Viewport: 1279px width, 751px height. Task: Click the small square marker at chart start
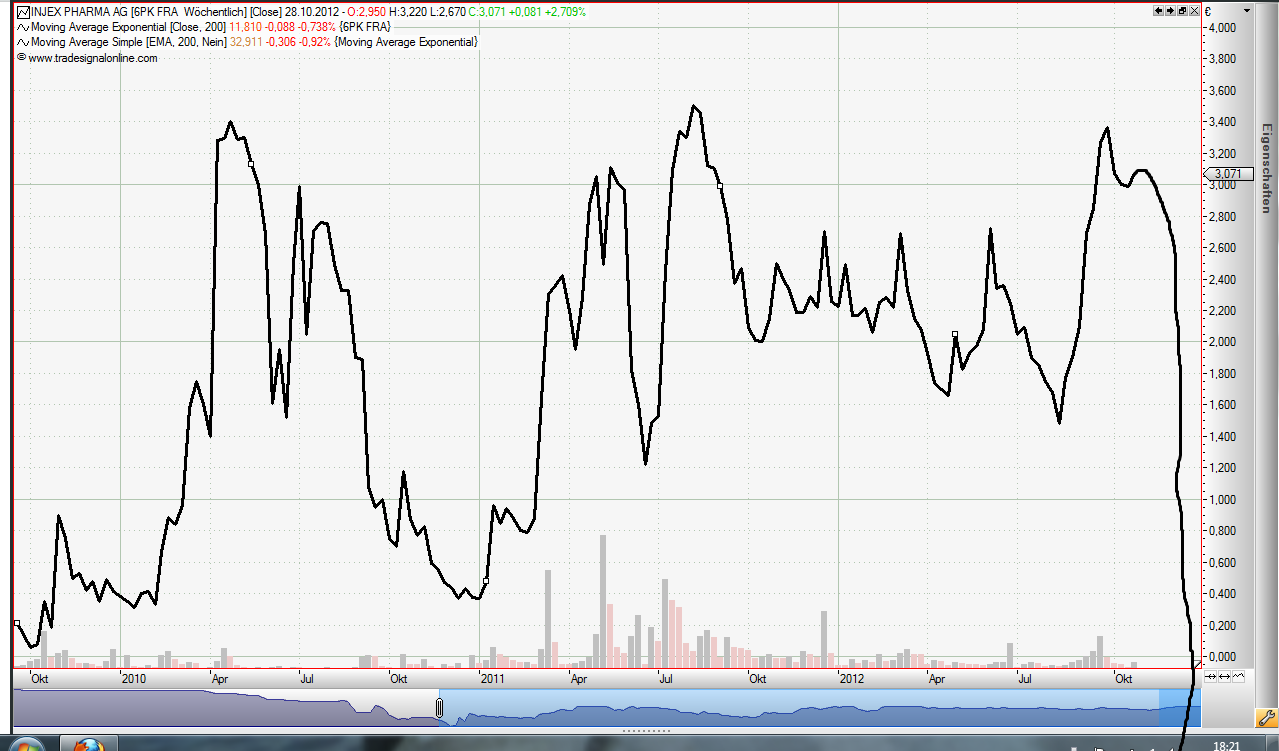coord(16,622)
